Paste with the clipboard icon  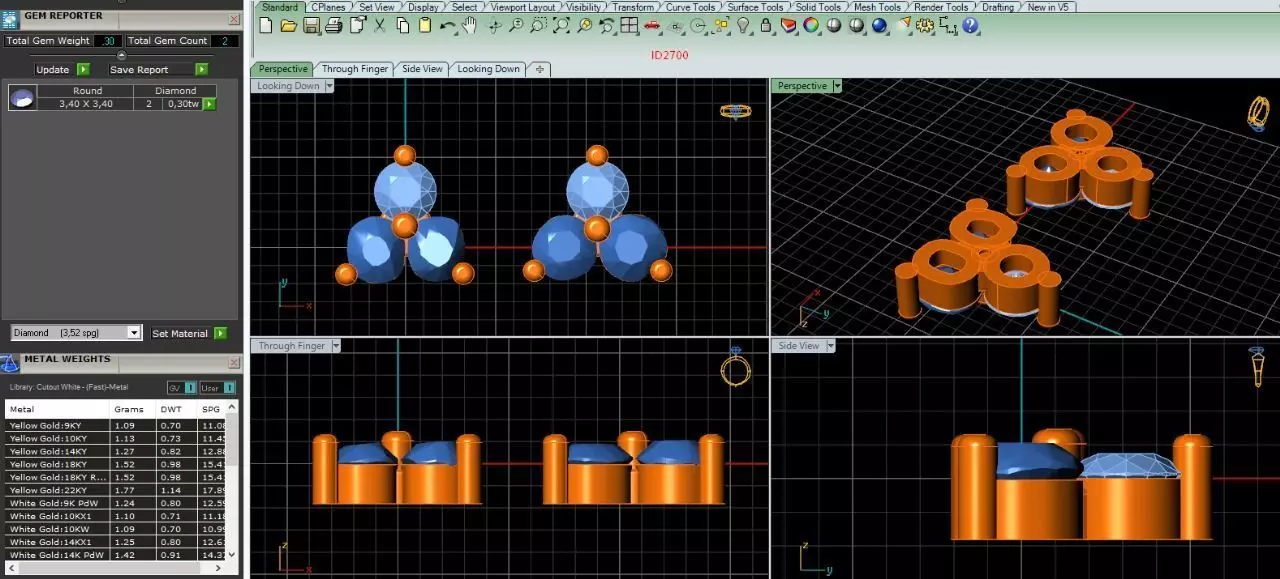coord(425,25)
